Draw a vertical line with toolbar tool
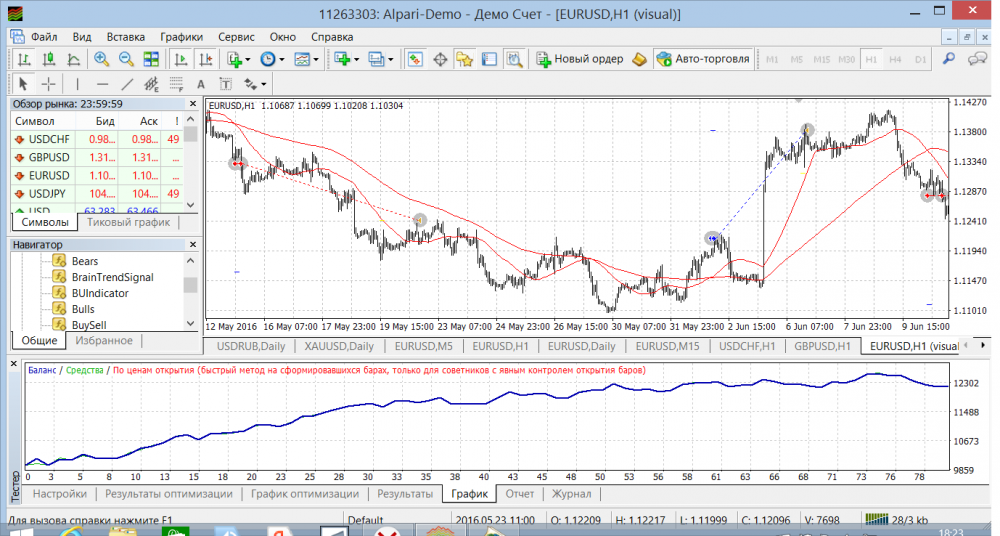Screen dimensions: 1000x536 (x=76, y=84)
